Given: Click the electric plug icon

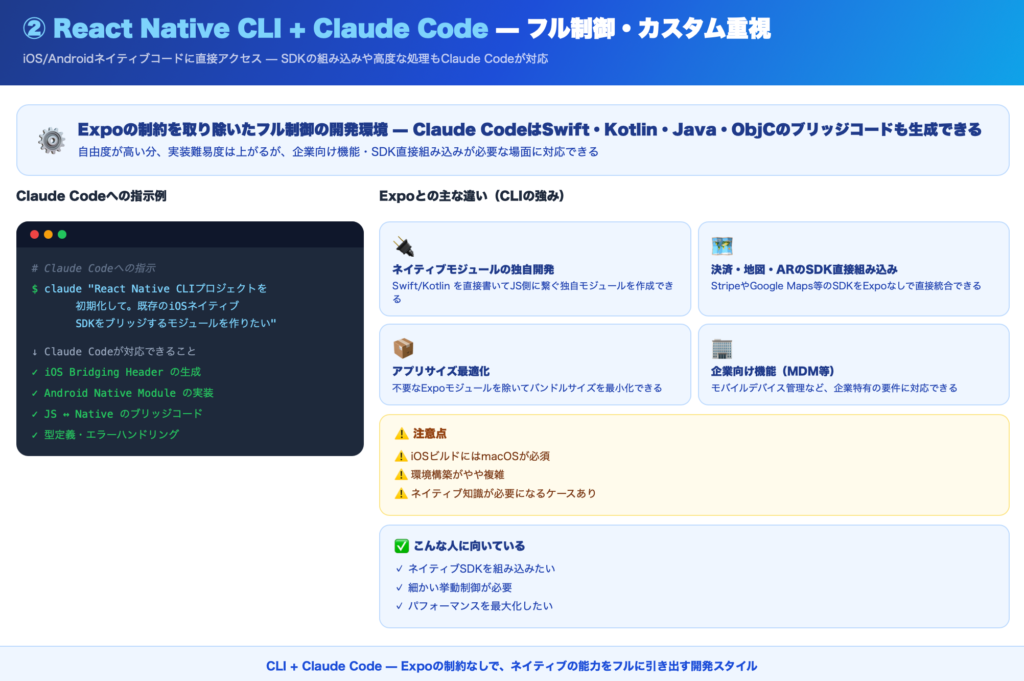Looking at the screenshot, I should click(x=404, y=246).
